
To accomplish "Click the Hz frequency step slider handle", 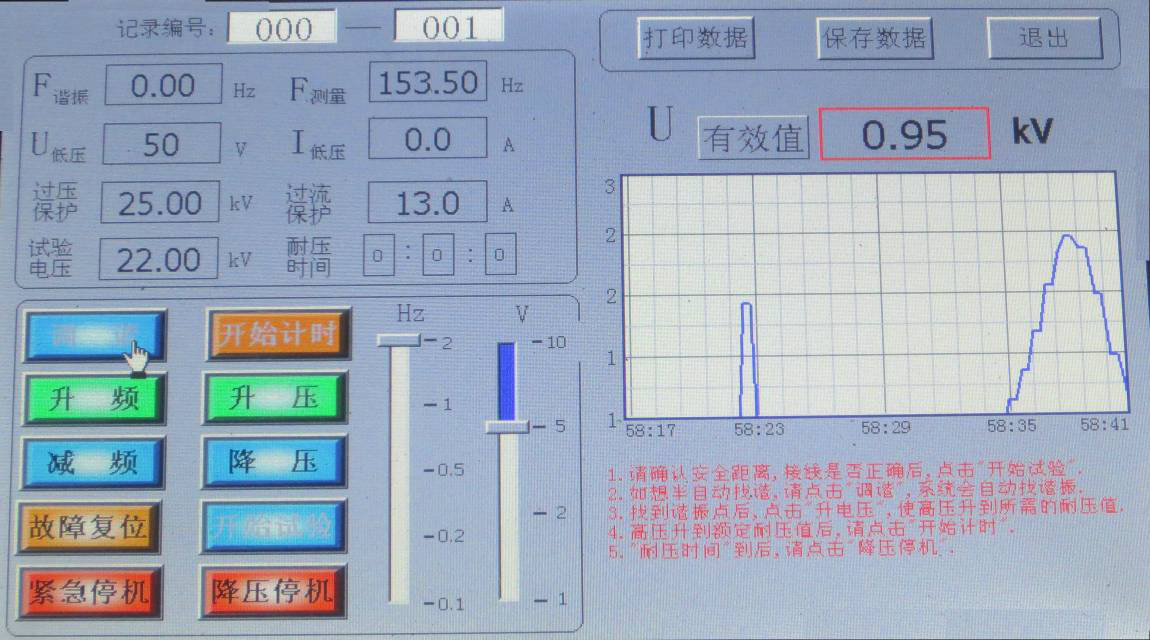I will (399, 341).
